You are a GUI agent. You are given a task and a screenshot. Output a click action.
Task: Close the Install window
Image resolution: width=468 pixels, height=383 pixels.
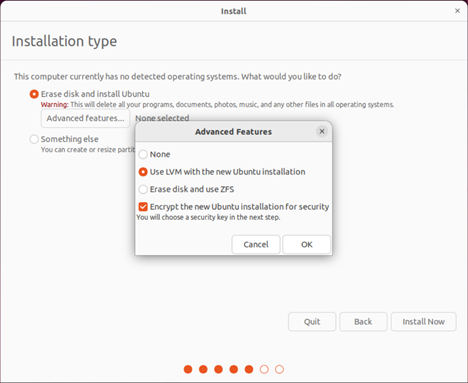(x=458, y=11)
